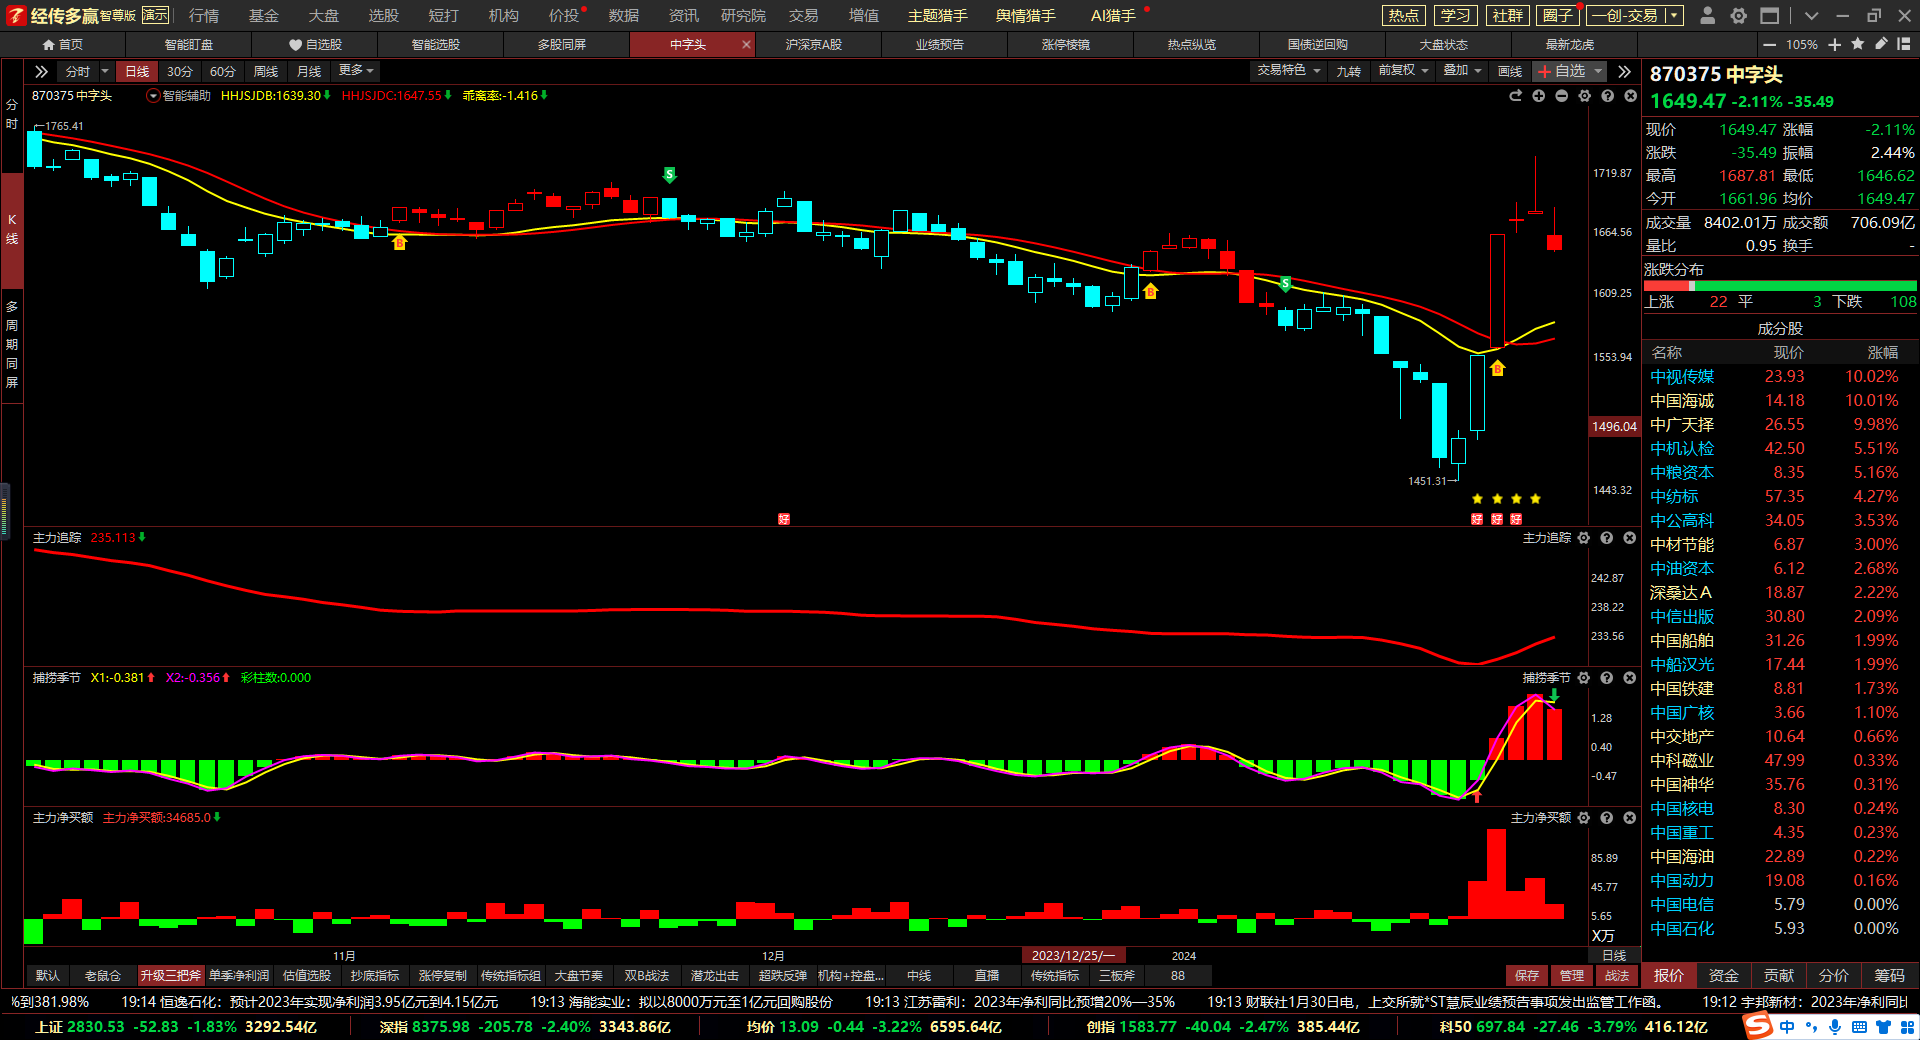Open main K-line chart settings gear

tap(1584, 96)
